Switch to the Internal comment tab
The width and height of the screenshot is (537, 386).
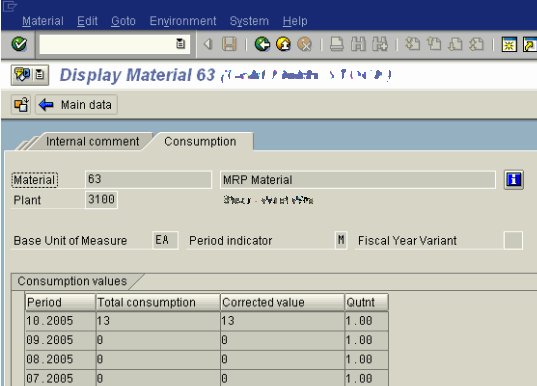pyautogui.click(x=92, y=141)
